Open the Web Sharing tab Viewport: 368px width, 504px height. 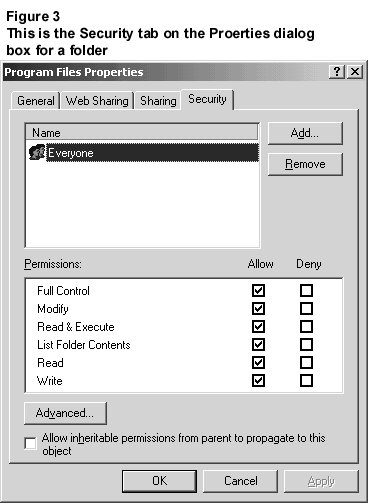97,101
